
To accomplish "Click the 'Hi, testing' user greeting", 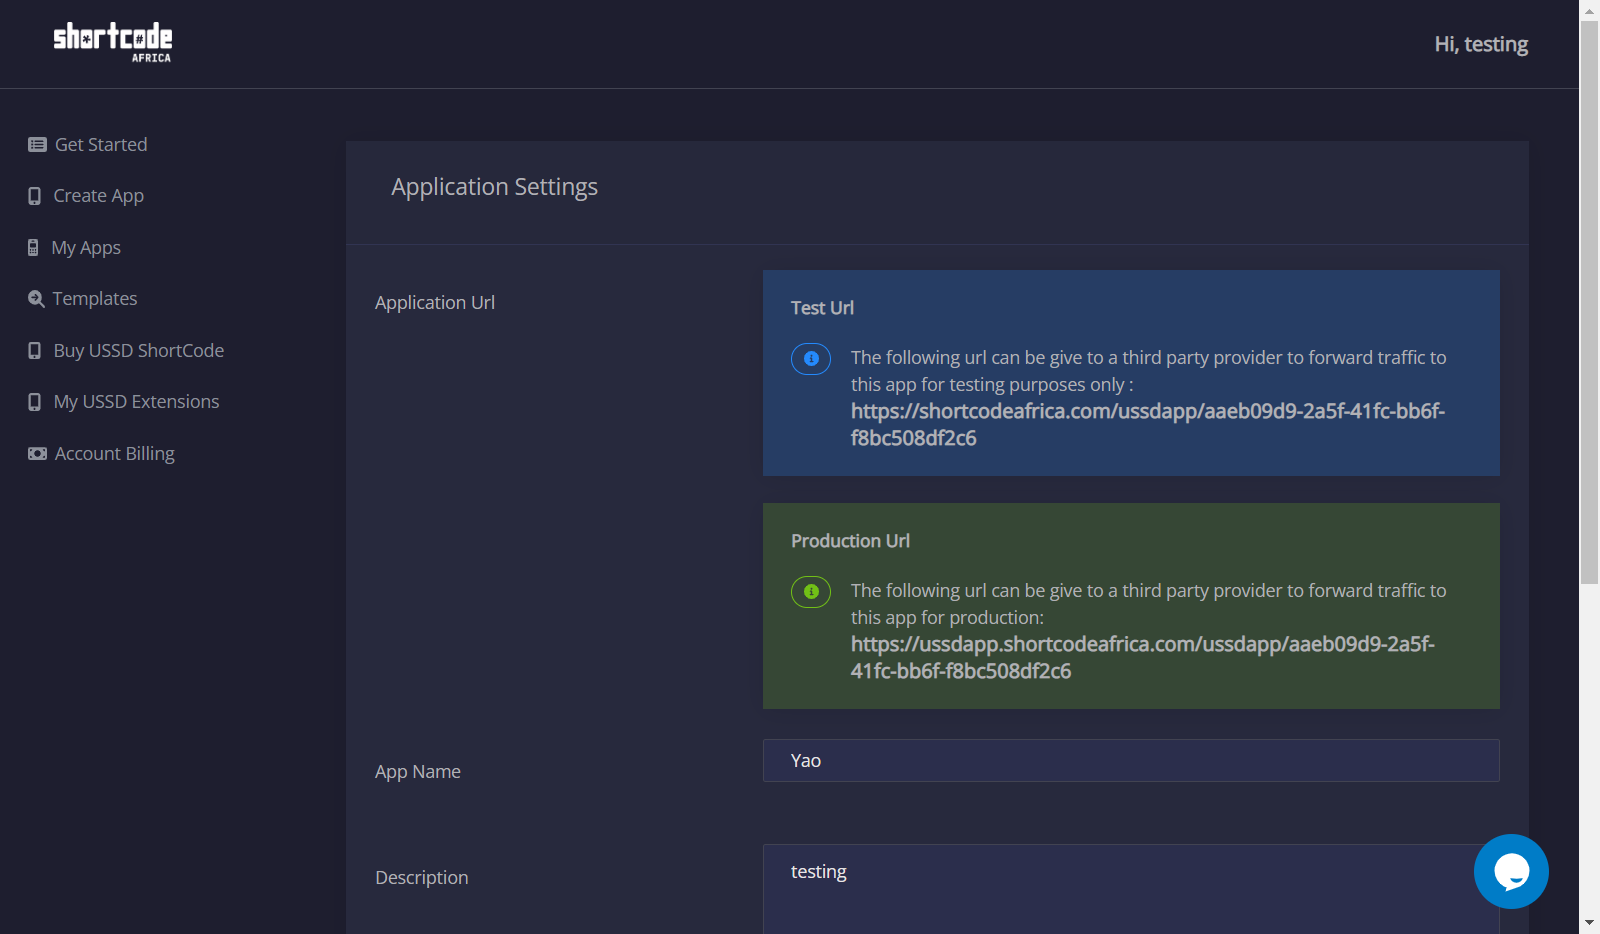I will pyautogui.click(x=1481, y=44).
